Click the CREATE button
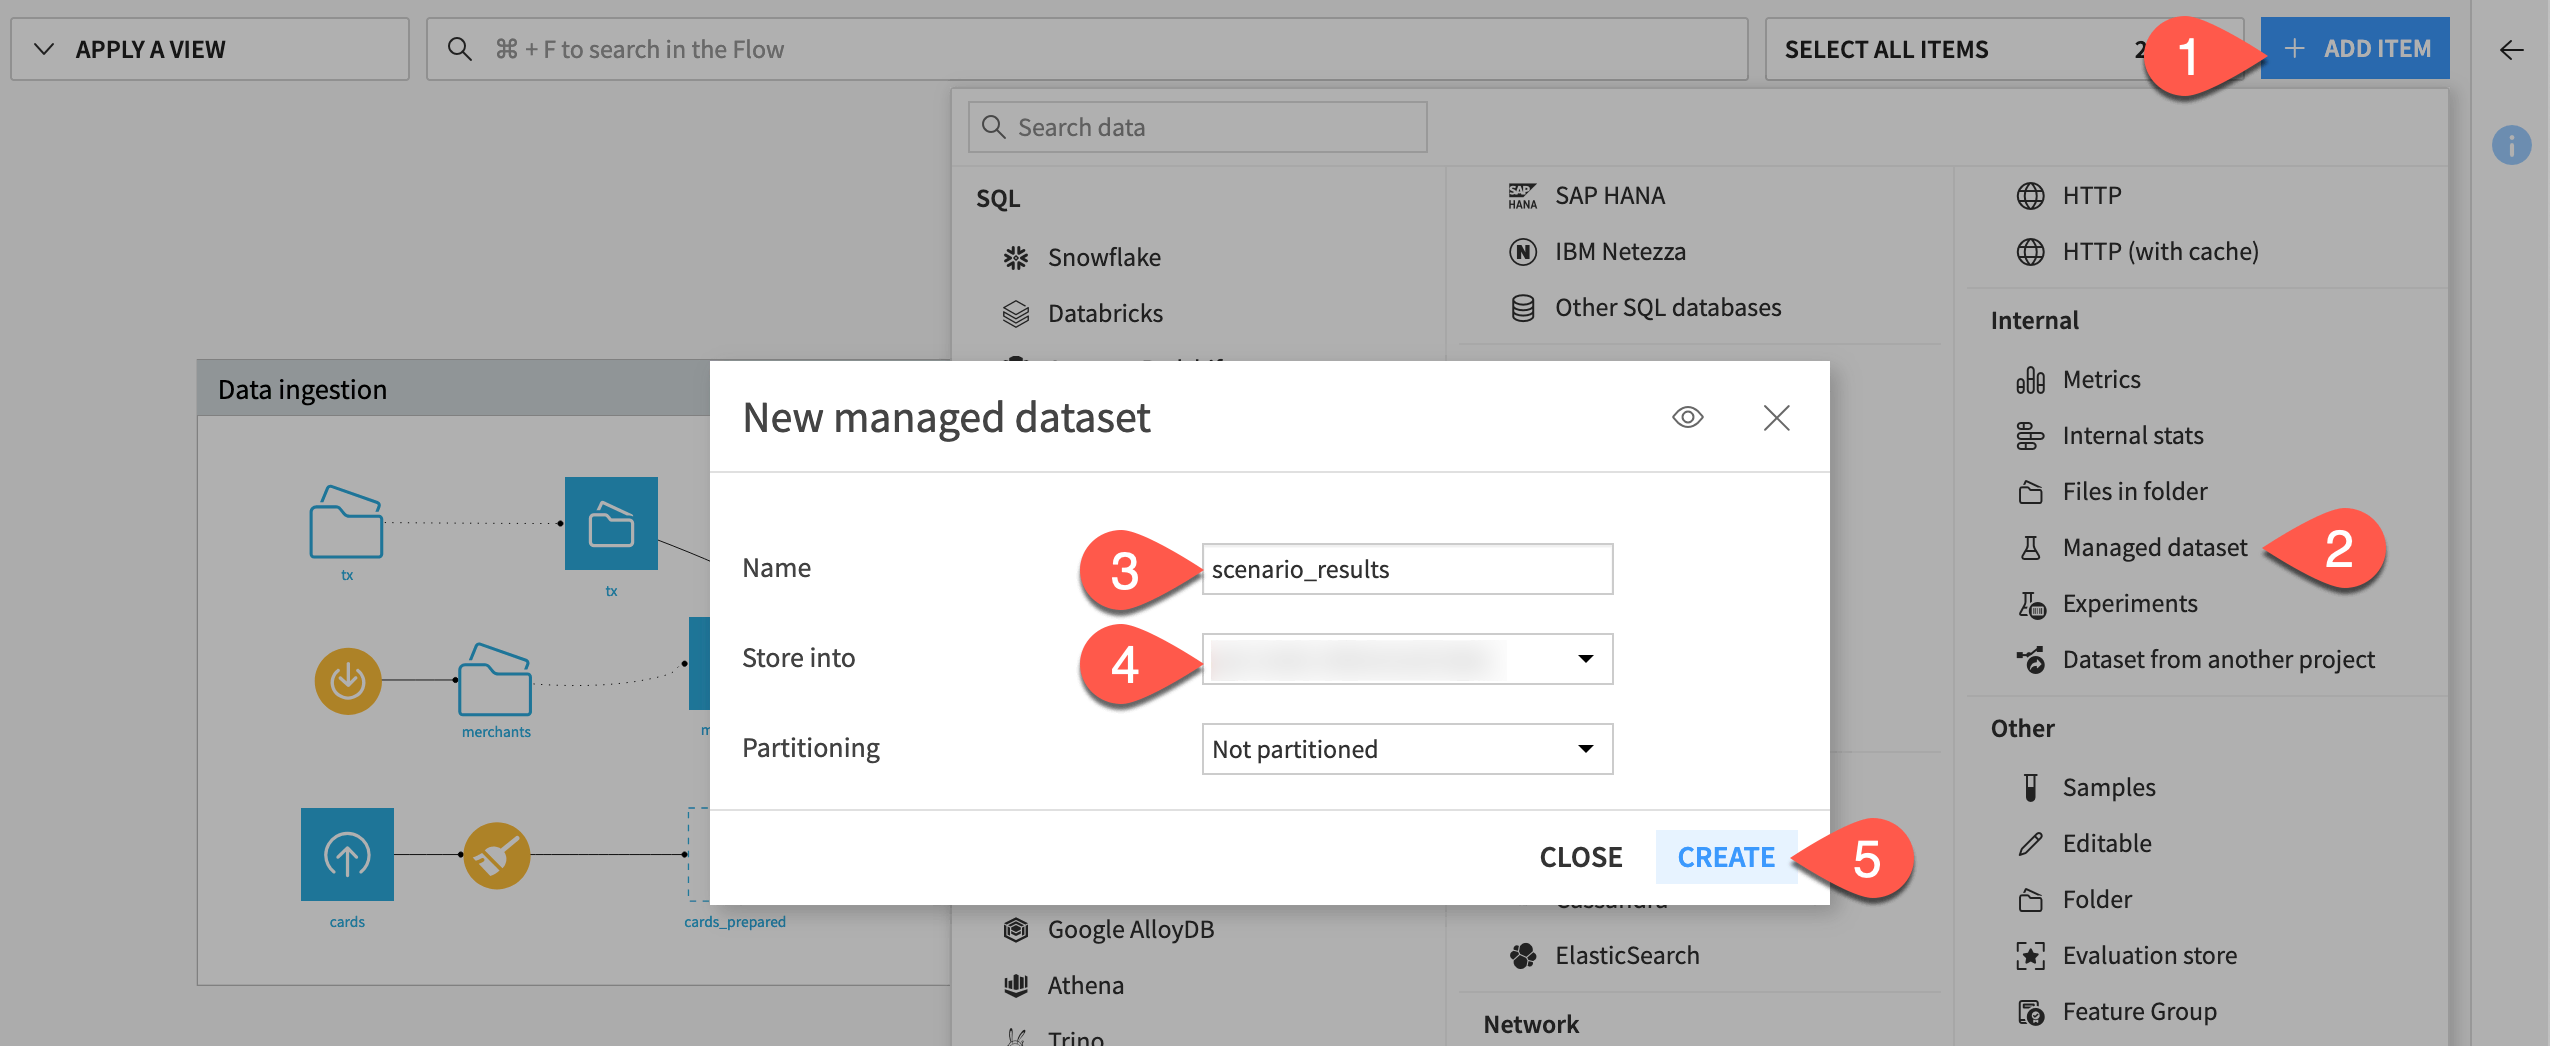Screen dimensions: 2550x1046 [x=1726, y=857]
